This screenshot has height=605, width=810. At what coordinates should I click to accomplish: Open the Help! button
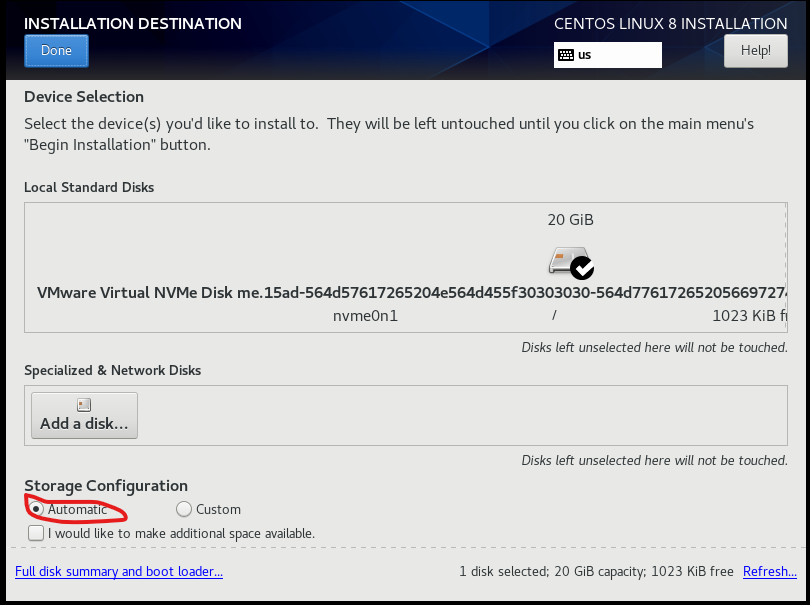coord(756,51)
